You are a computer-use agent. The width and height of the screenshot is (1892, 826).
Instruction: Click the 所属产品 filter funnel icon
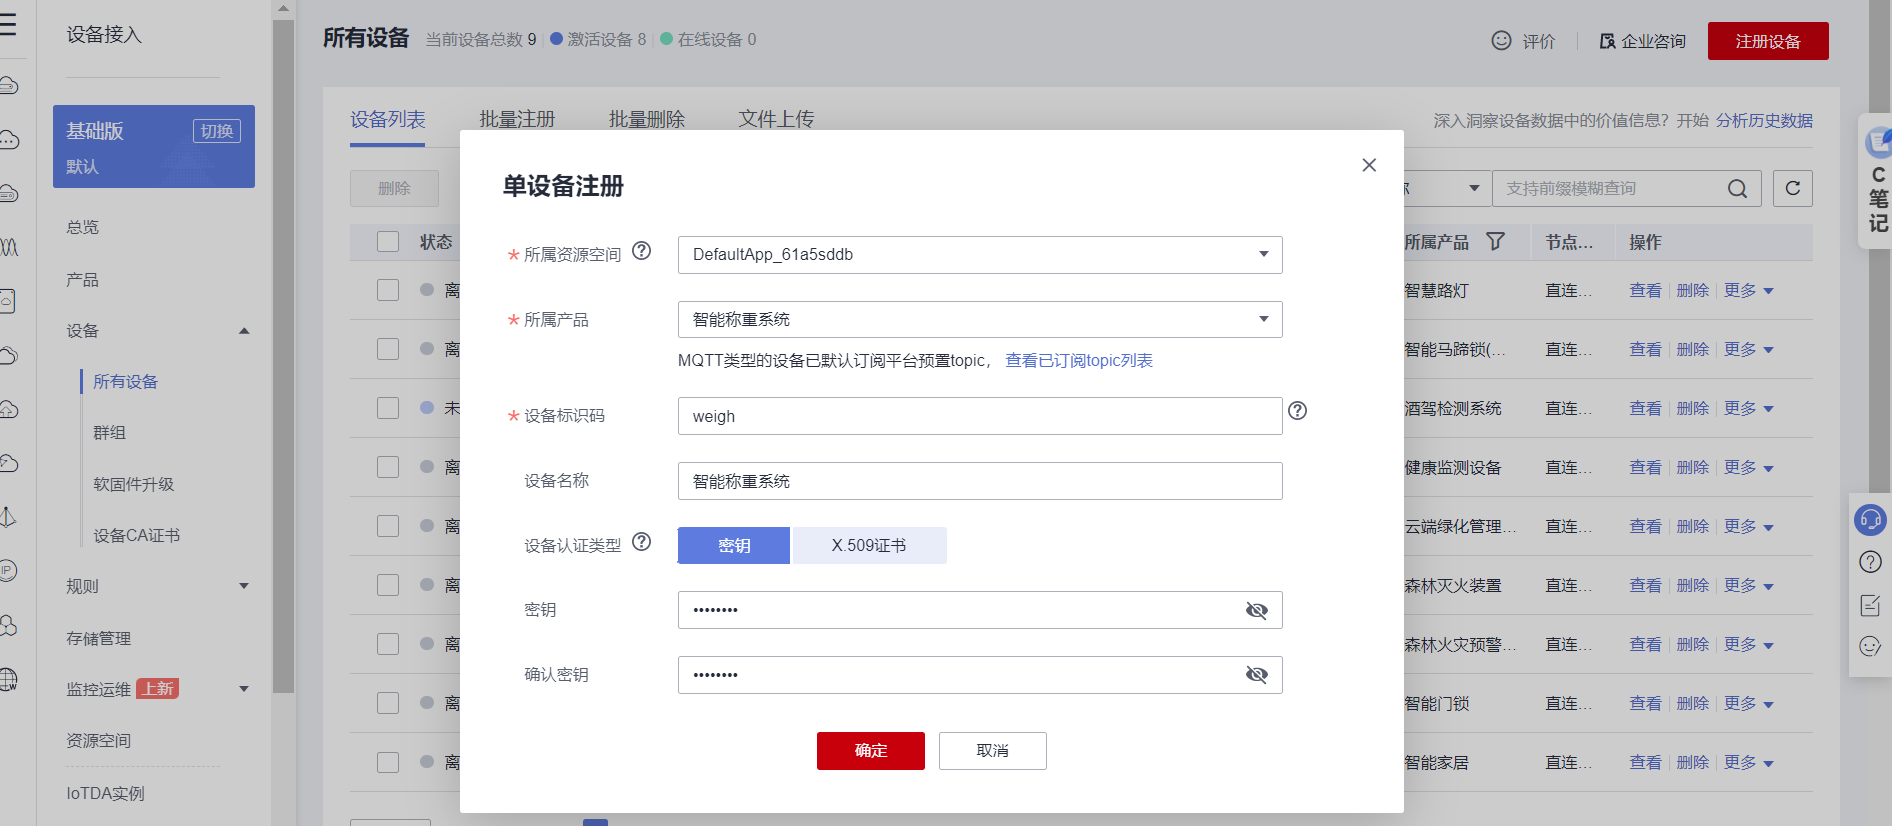coord(1496,241)
